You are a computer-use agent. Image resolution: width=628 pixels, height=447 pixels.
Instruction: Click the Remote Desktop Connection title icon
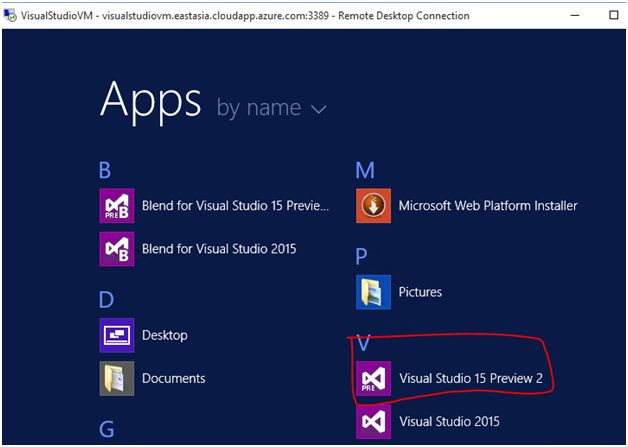(x=10, y=15)
